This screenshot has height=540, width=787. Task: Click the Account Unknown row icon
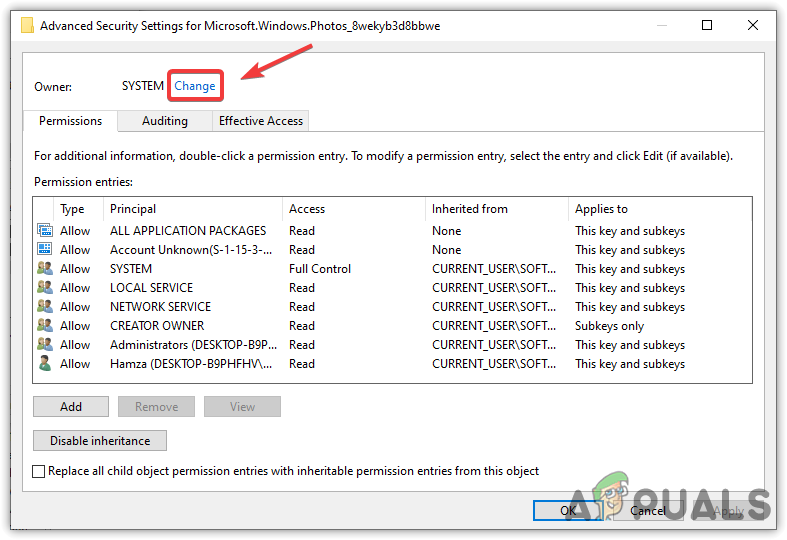(45, 249)
